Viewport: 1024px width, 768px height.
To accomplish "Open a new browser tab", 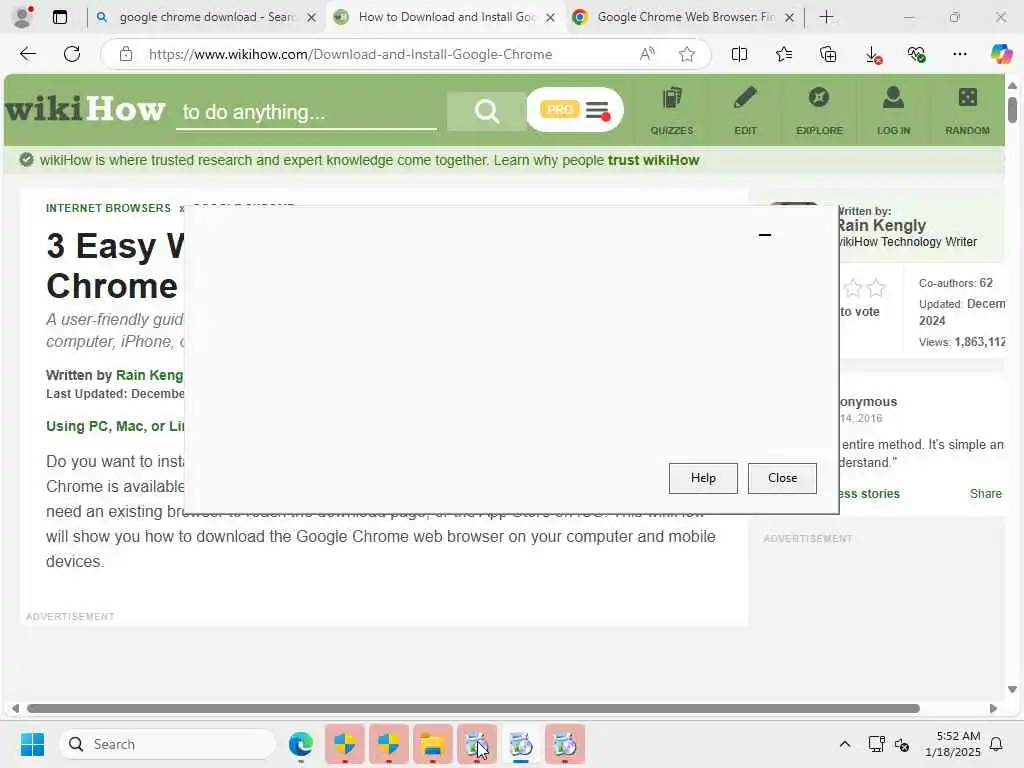I will (826, 17).
